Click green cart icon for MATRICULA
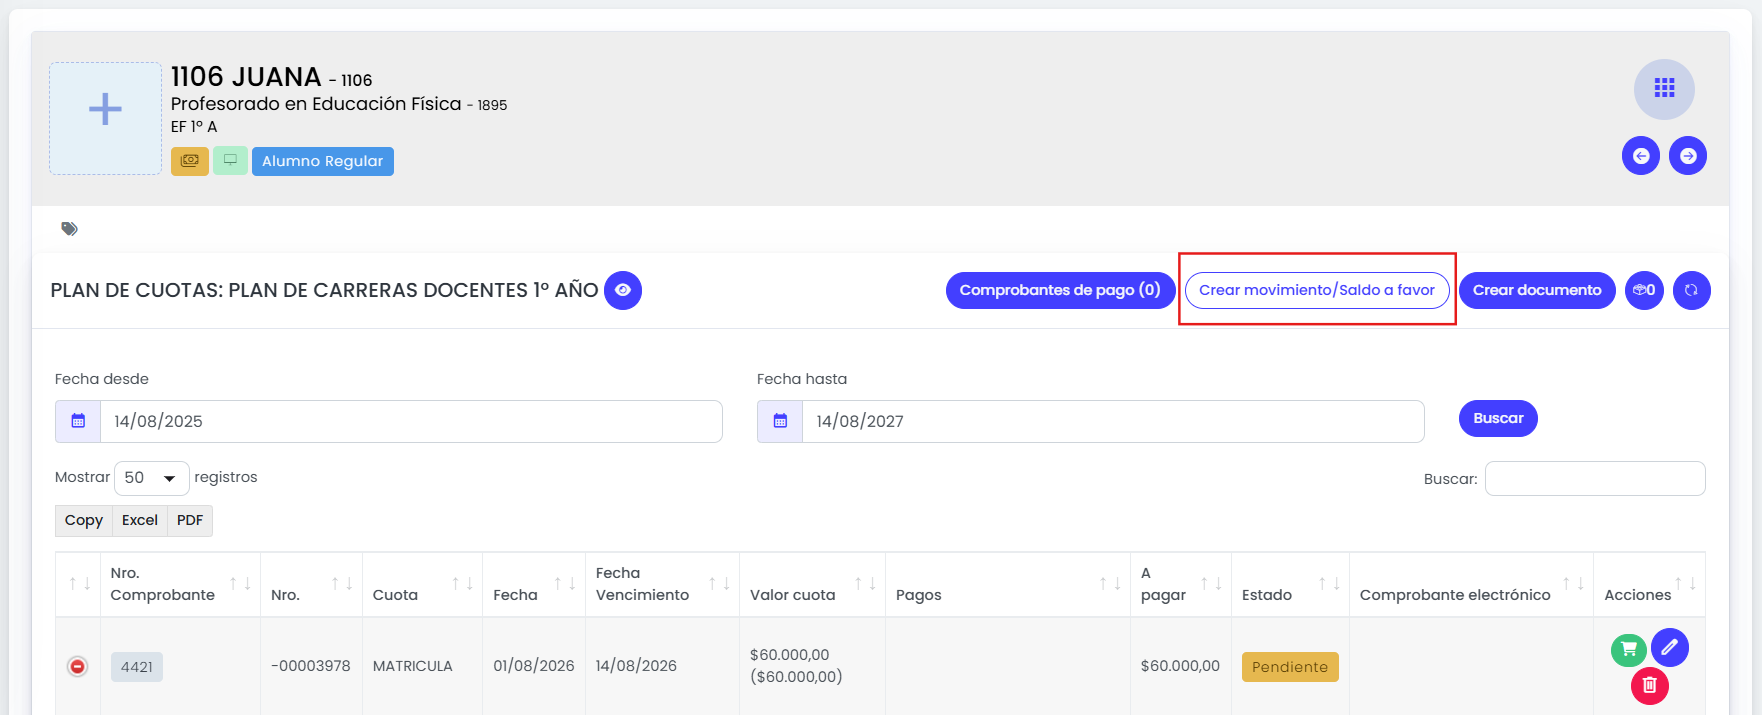Screen dimensions: 1762x715 1629,650
